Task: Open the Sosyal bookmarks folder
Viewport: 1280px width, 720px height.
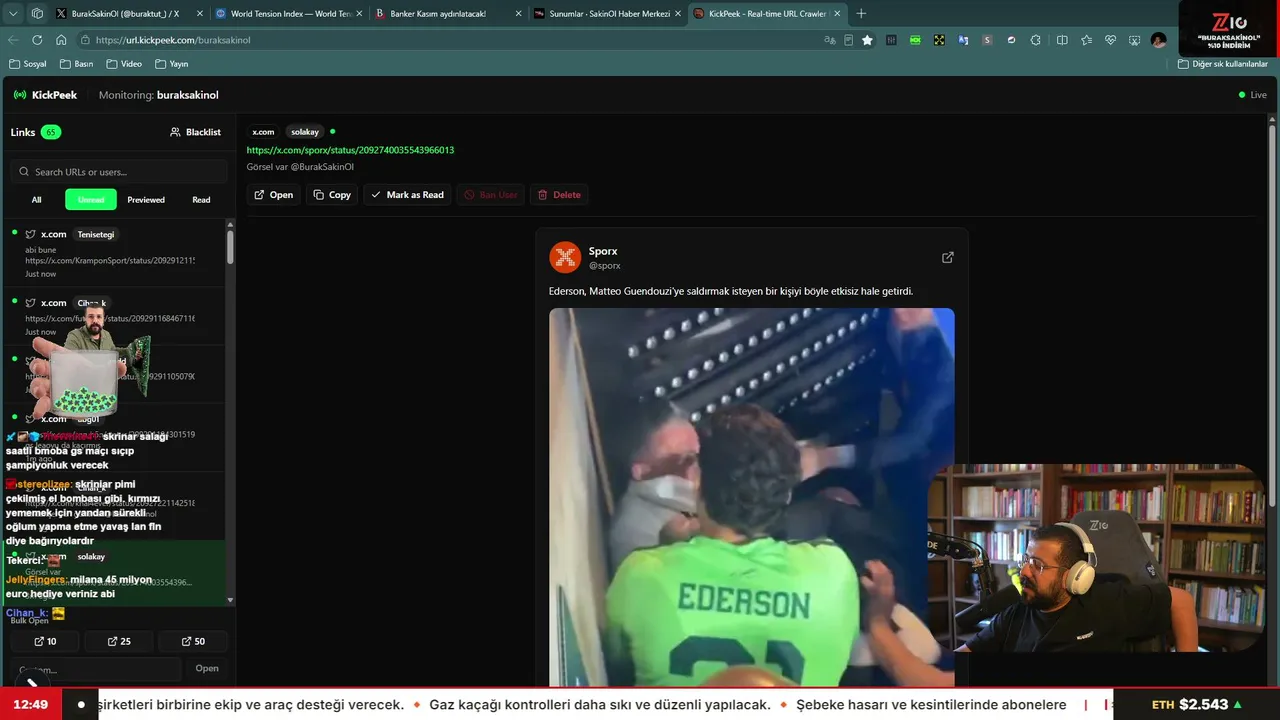Action: pyautogui.click(x=28, y=64)
